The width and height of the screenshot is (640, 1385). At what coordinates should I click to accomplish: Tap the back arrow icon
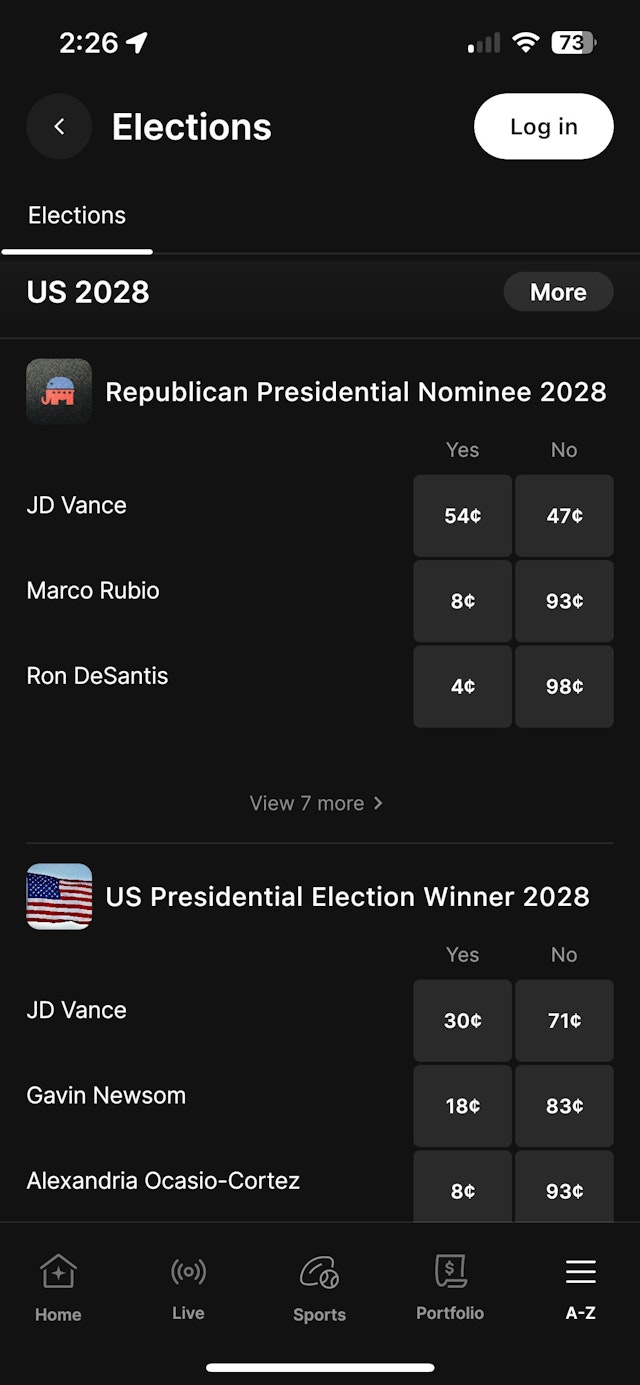(59, 127)
